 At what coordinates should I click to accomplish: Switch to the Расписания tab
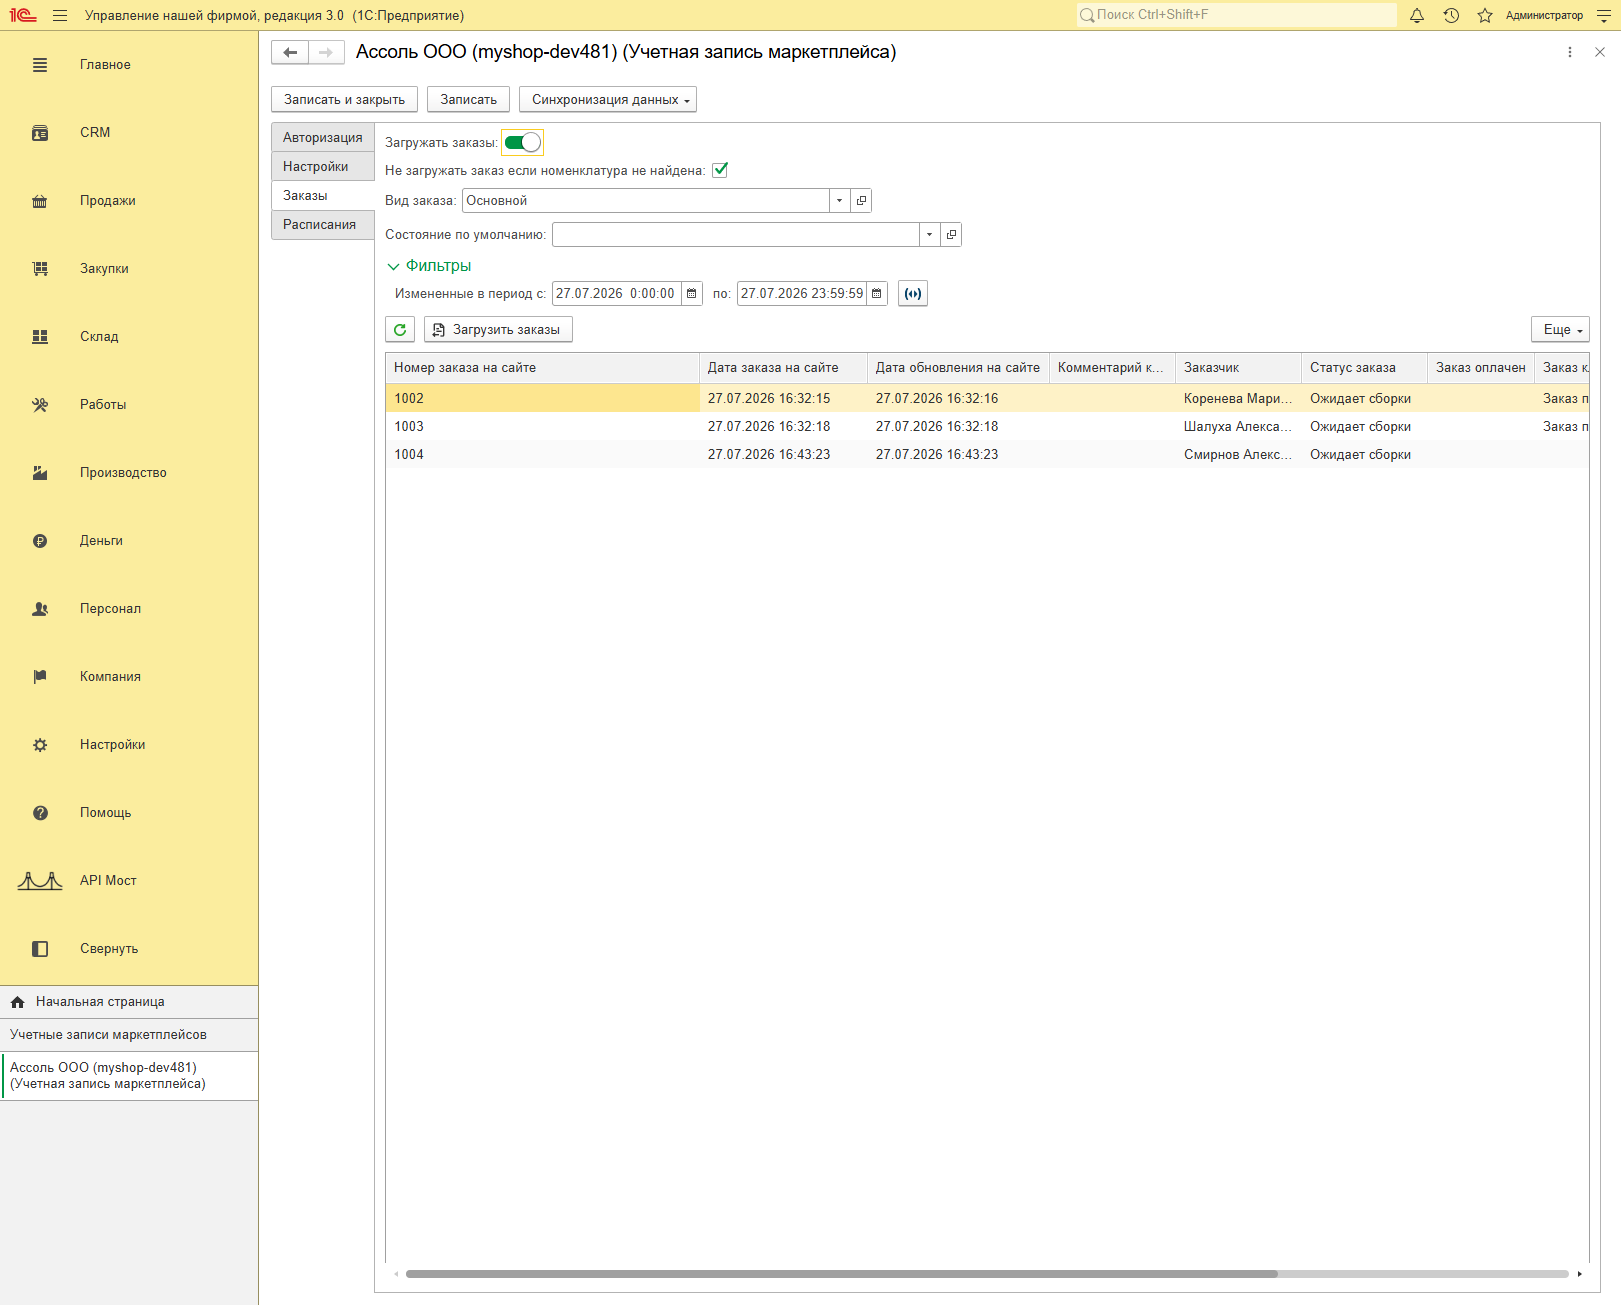[322, 224]
